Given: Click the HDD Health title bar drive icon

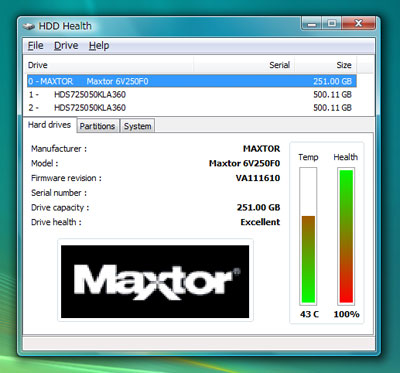Looking at the screenshot, I should (x=29, y=26).
